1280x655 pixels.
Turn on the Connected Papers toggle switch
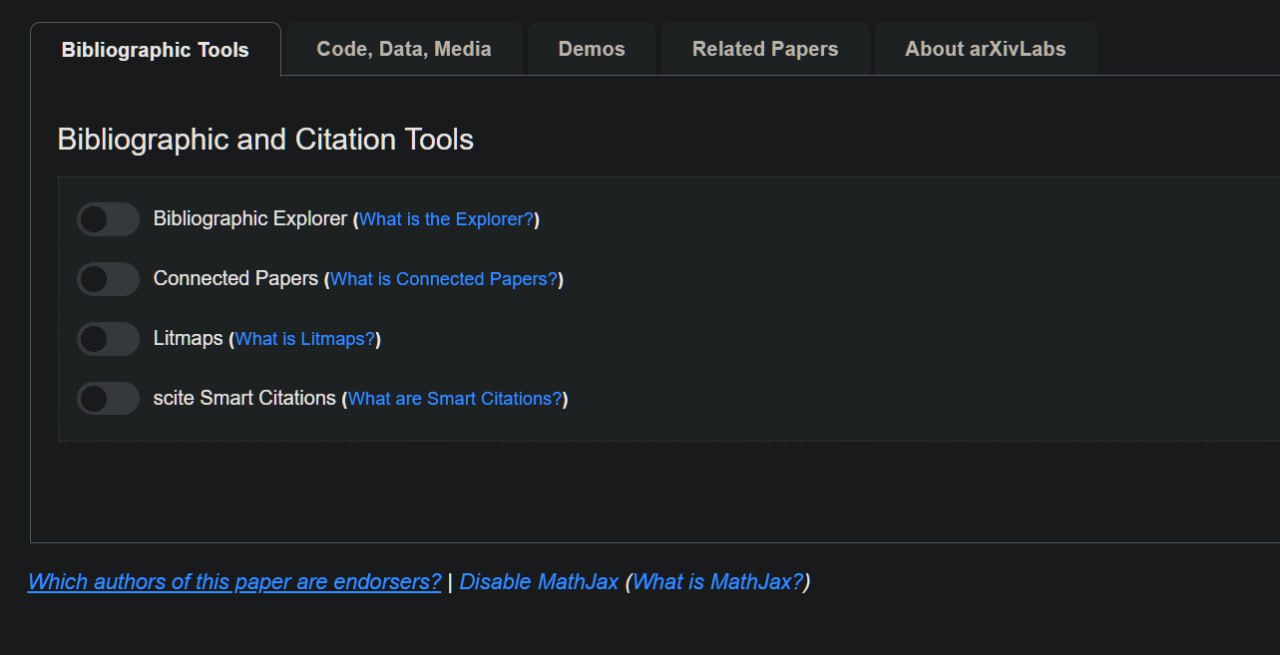pos(108,279)
